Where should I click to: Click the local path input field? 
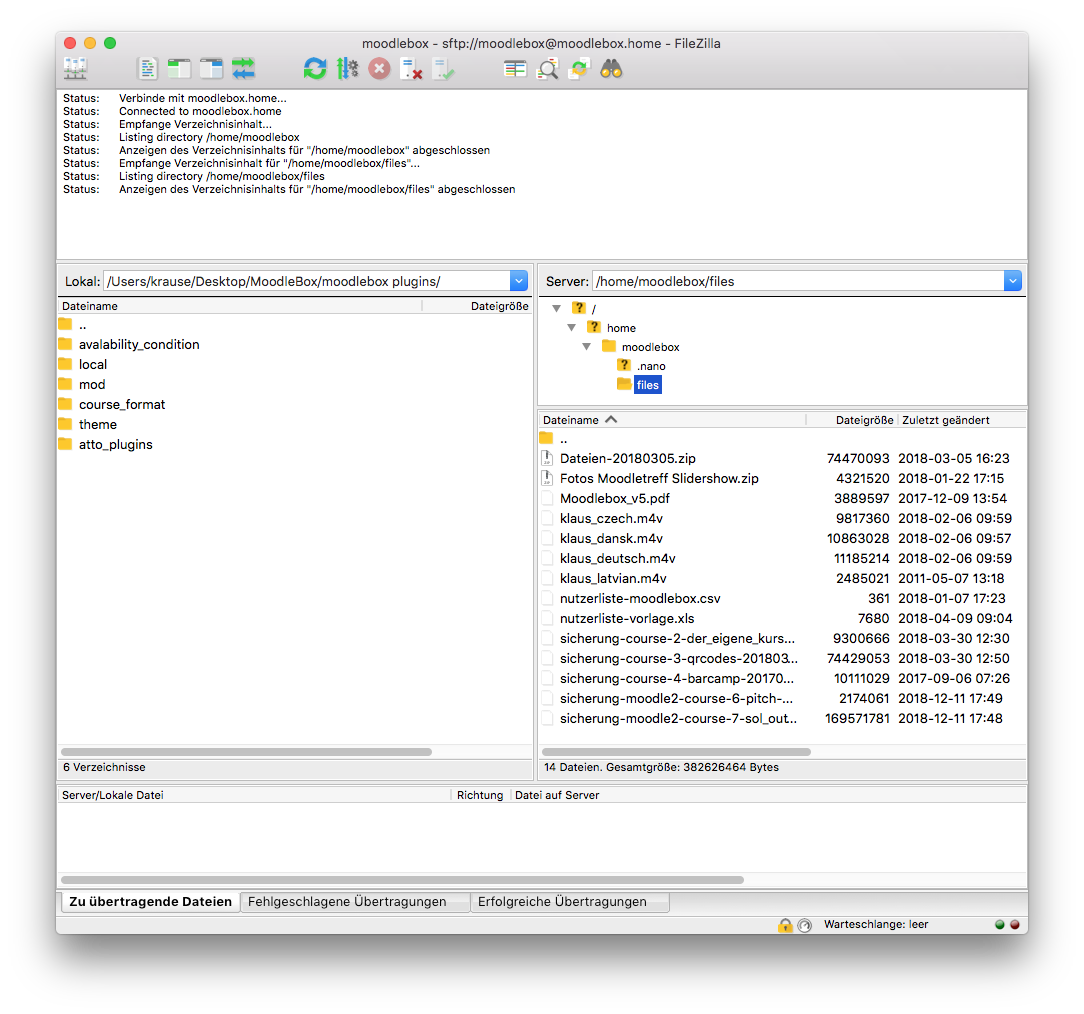[x=307, y=281]
